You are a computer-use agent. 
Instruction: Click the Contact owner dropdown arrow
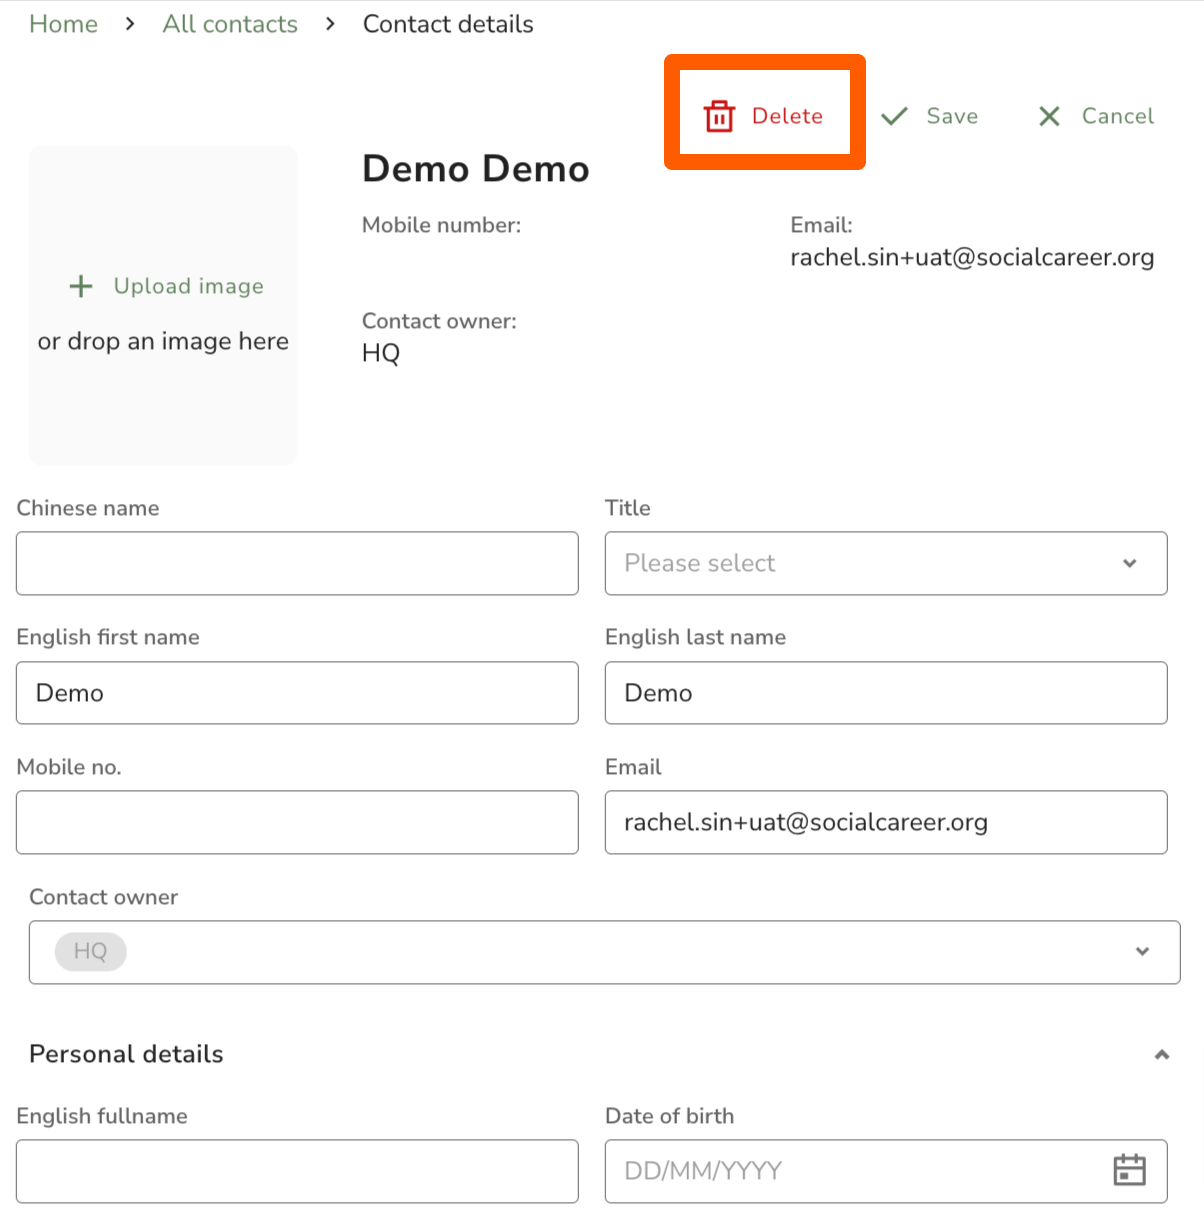pos(1142,951)
